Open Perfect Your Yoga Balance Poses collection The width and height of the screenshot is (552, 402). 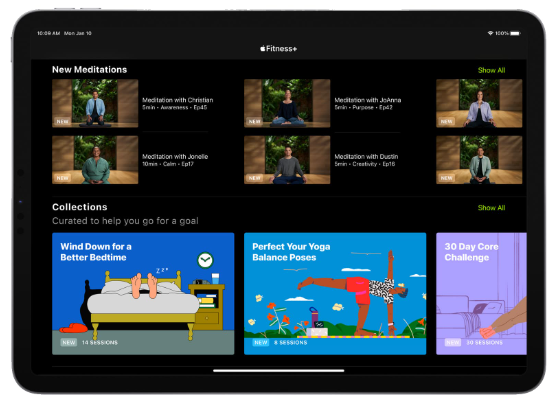click(x=335, y=294)
